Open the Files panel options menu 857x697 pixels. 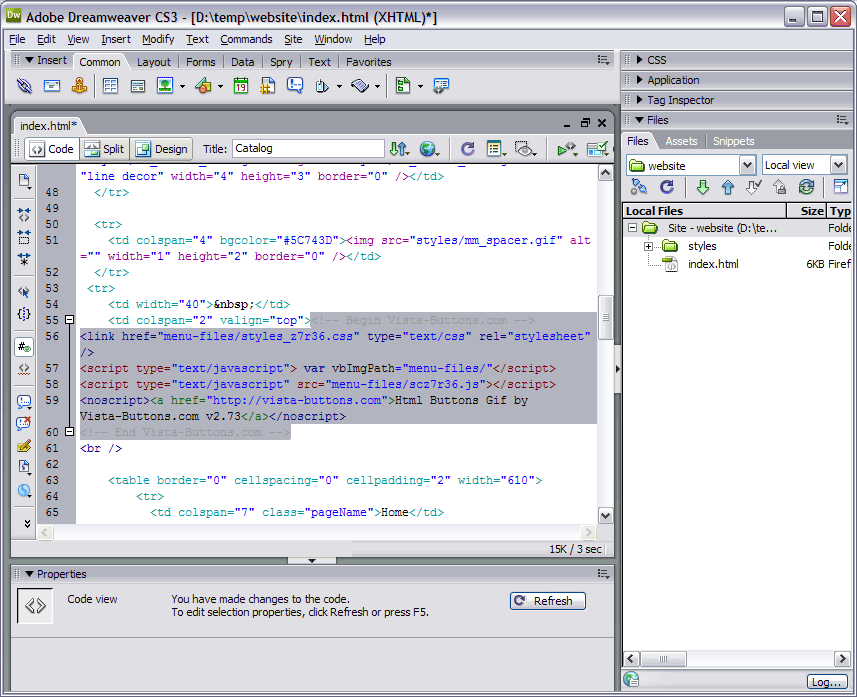click(x=842, y=120)
